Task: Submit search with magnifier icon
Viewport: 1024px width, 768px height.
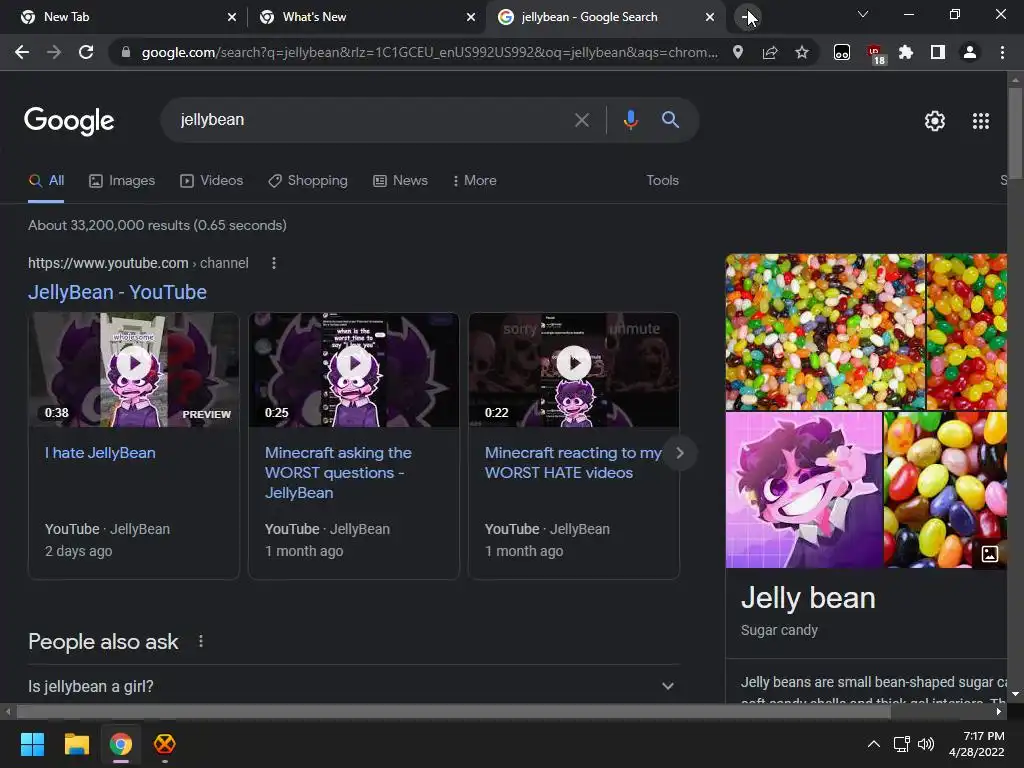Action: click(670, 120)
